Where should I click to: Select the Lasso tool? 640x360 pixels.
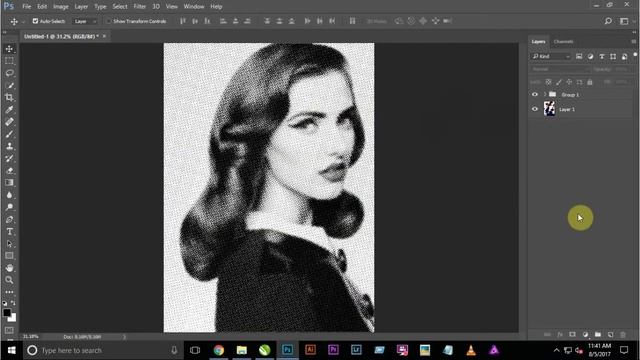9,73
